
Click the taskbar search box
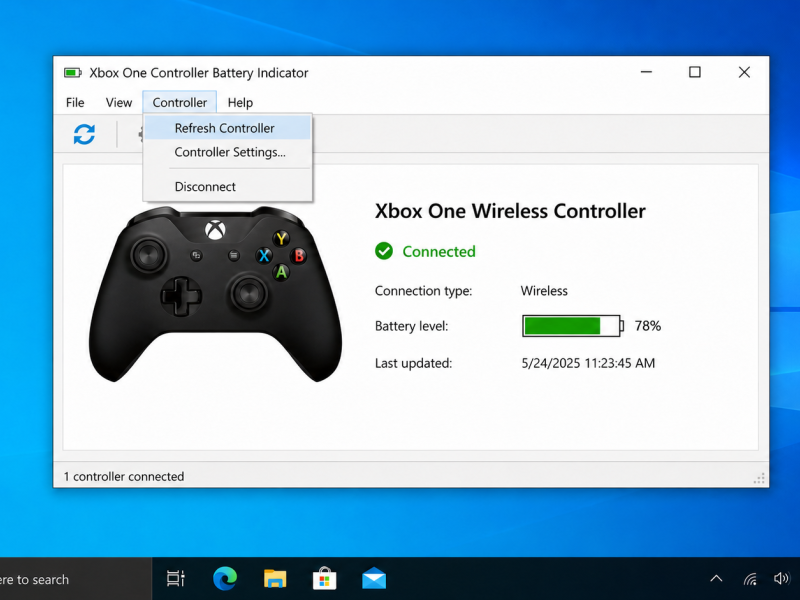(76, 580)
